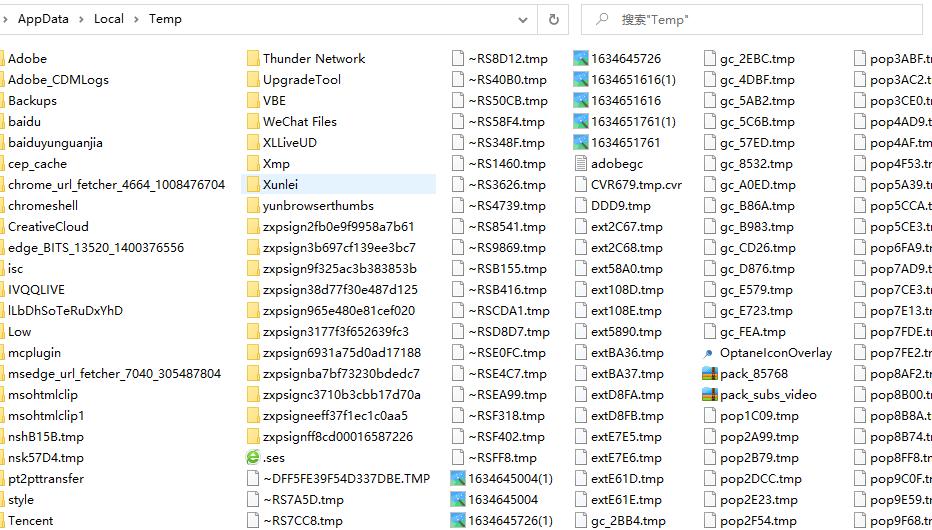
Task: Select Local in the breadcrumb path
Action: pos(109,19)
